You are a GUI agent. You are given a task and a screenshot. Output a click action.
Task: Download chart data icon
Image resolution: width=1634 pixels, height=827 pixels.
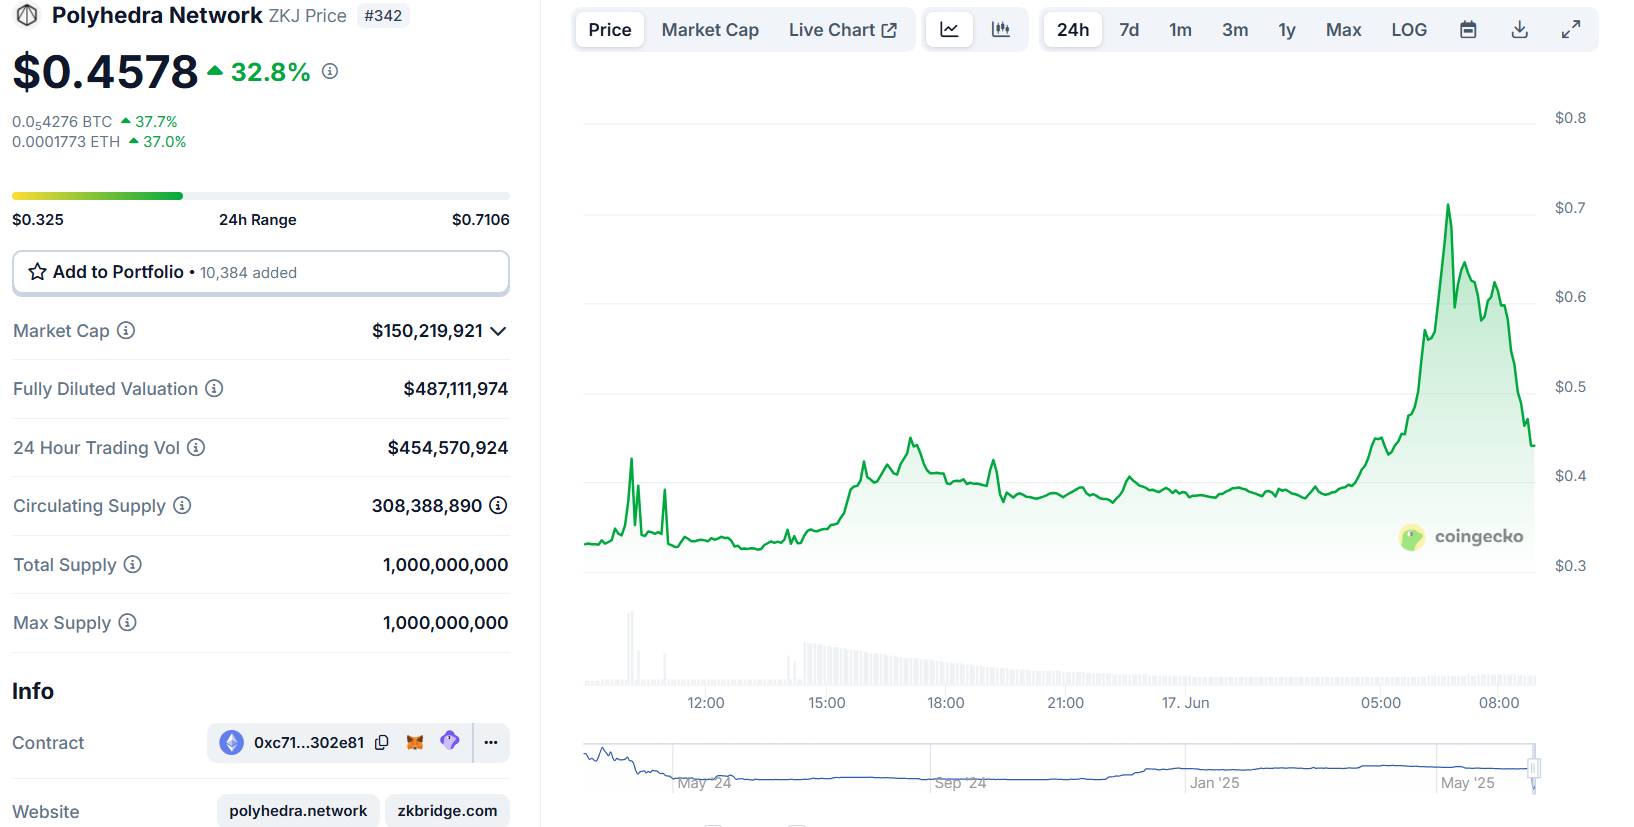1519,30
